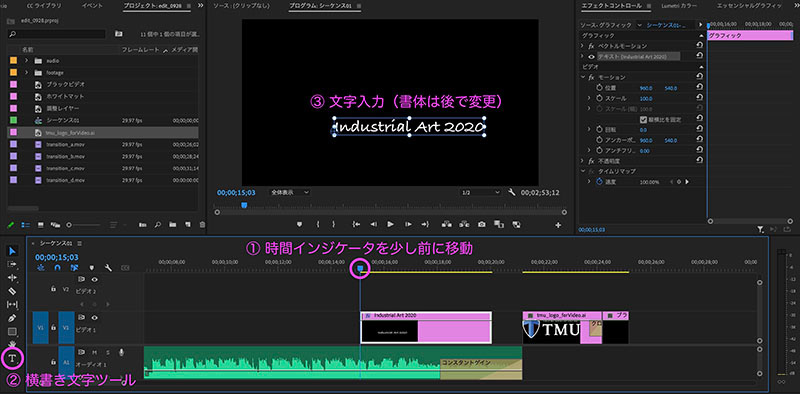800x394 pixels.
Task: Toggle visibility eye of Video 1 track
Action: pos(94,317)
